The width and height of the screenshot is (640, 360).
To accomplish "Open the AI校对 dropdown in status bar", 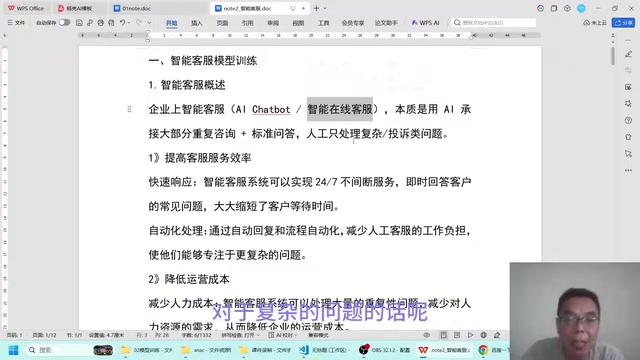I will [x=282, y=335].
